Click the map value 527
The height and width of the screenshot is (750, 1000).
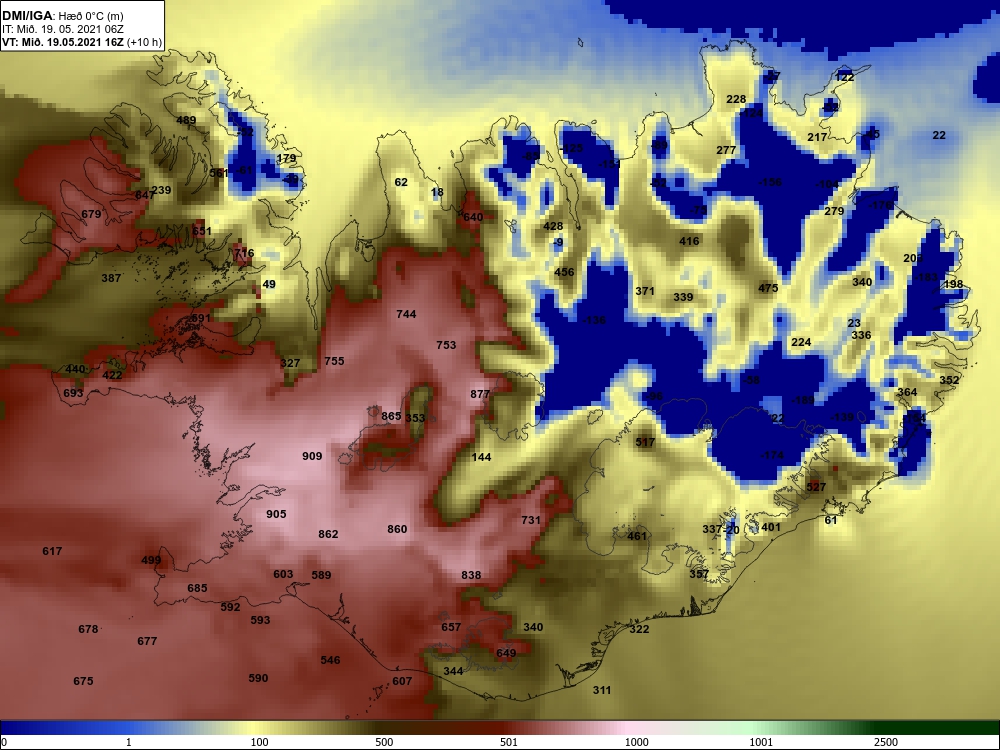(x=816, y=487)
